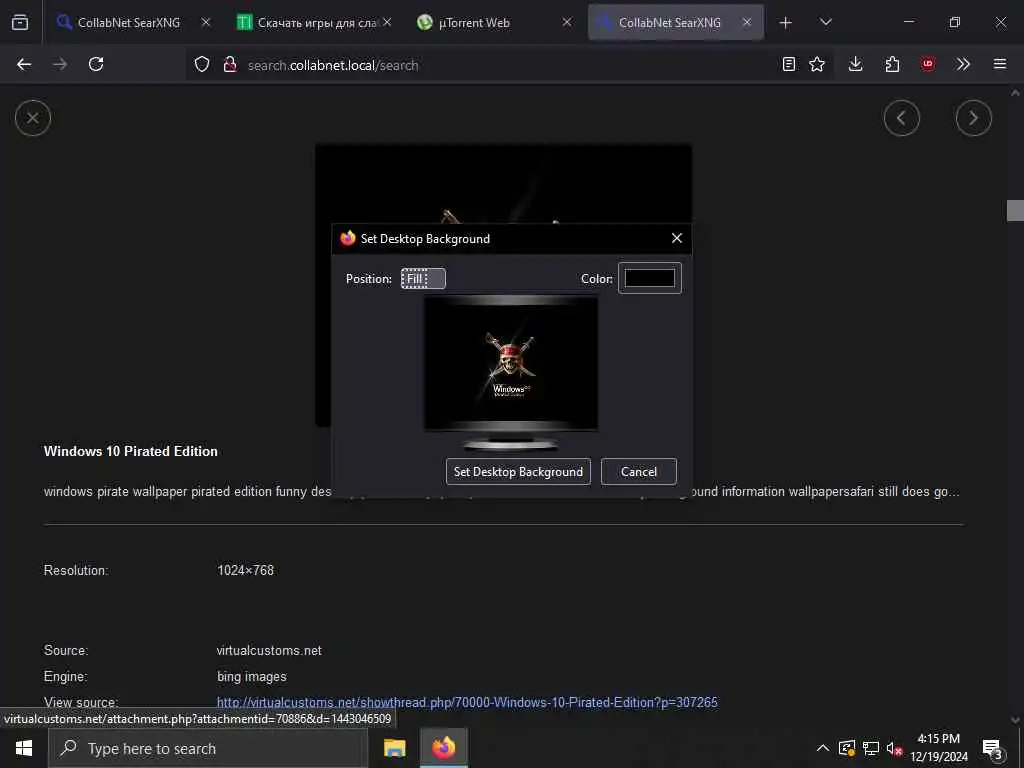The height and width of the screenshot is (768, 1024).
Task: Show previous image result
Action: 902,118
